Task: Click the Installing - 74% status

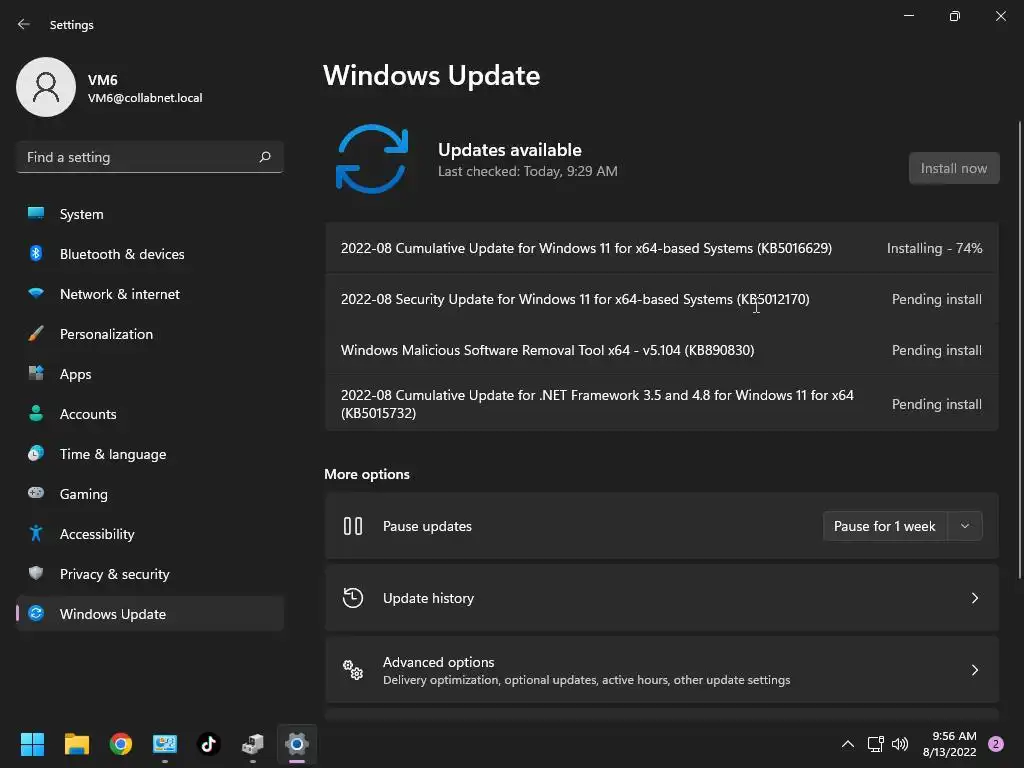Action: [x=934, y=248]
